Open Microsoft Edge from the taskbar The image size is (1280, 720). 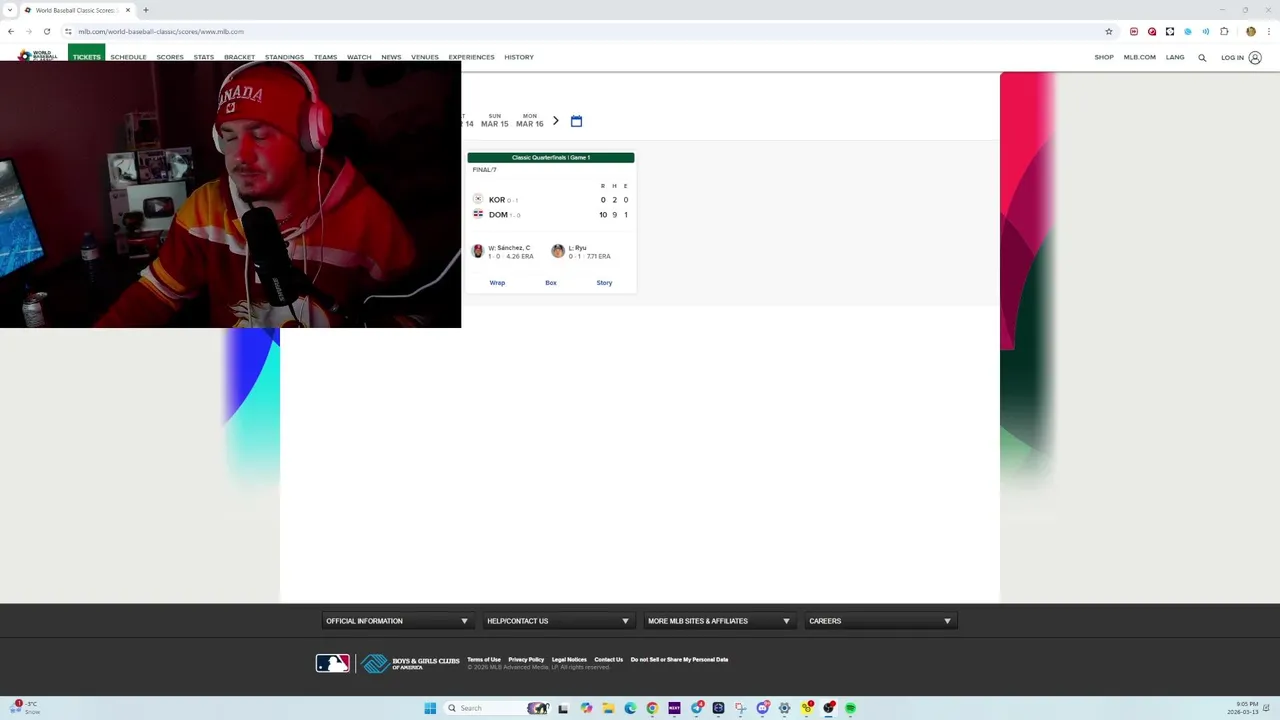point(630,708)
